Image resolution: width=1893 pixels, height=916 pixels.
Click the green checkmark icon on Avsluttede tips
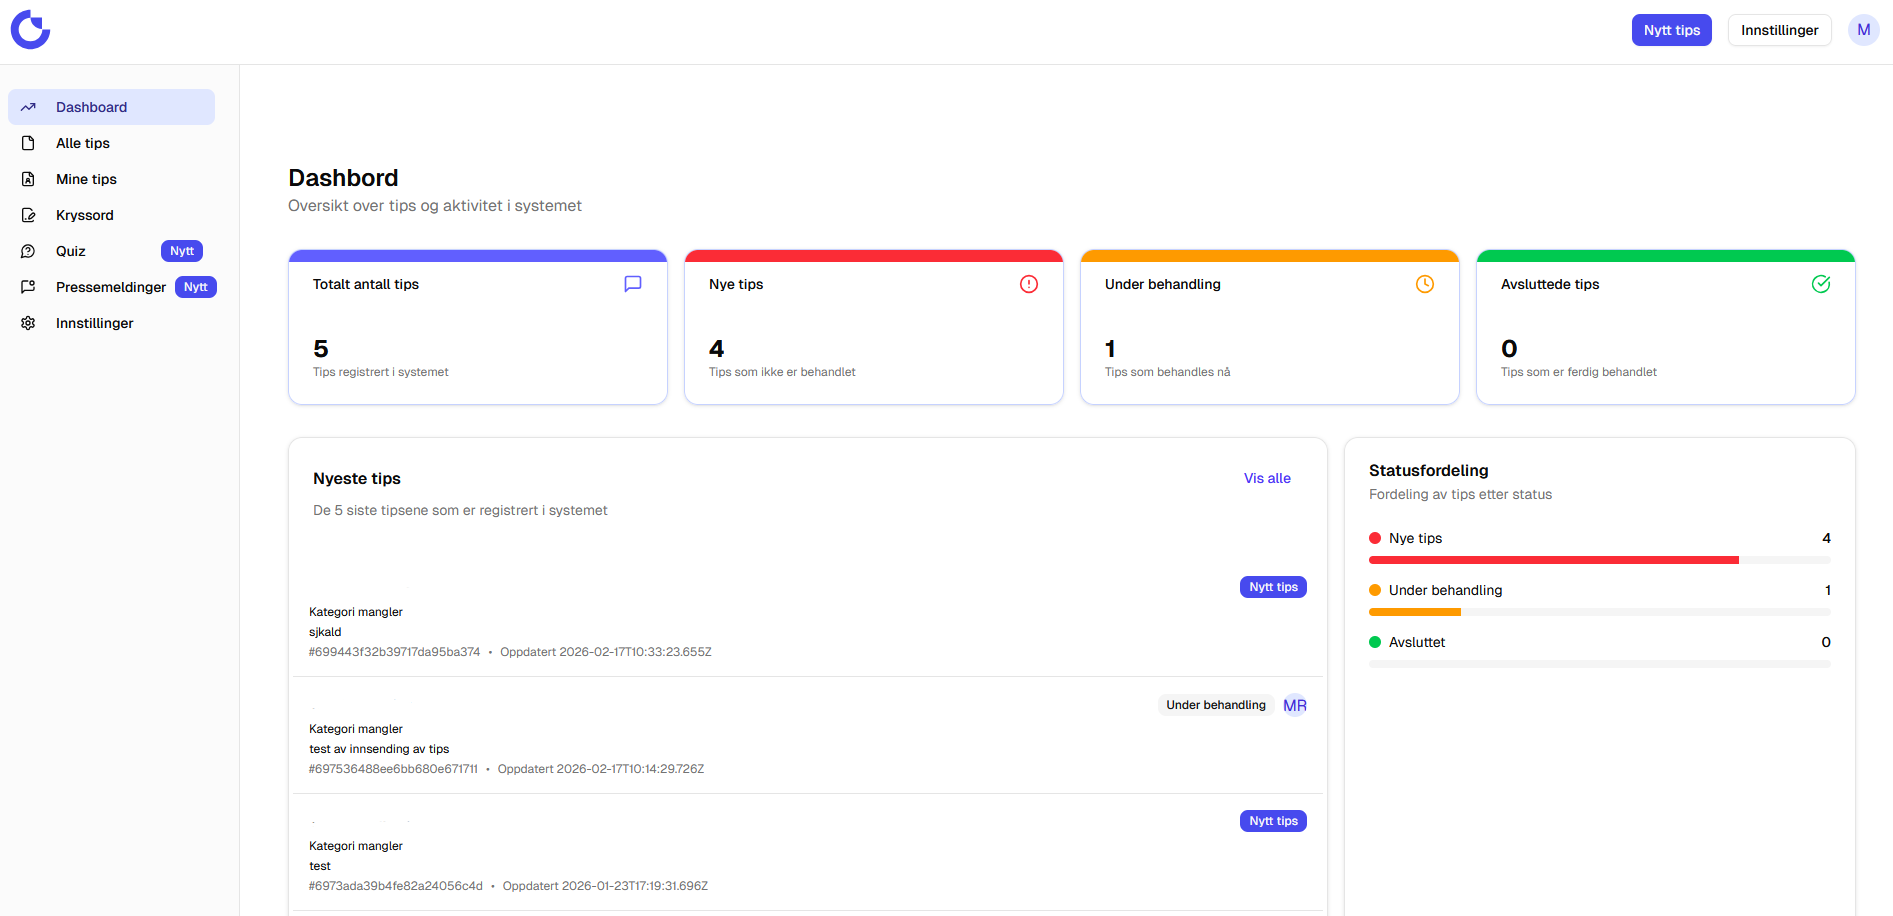click(x=1820, y=284)
